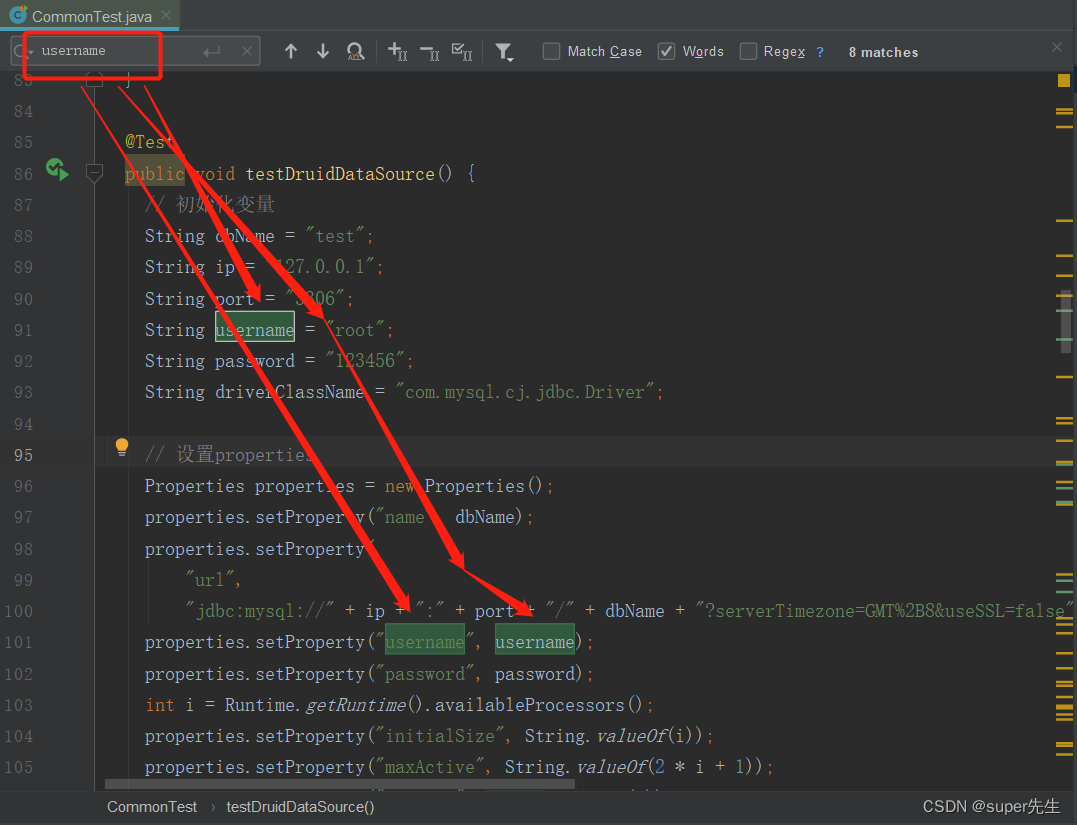Enable the Regex checkbox
Viewport: 1077px width, 825px height.
(x=748, y=52)
